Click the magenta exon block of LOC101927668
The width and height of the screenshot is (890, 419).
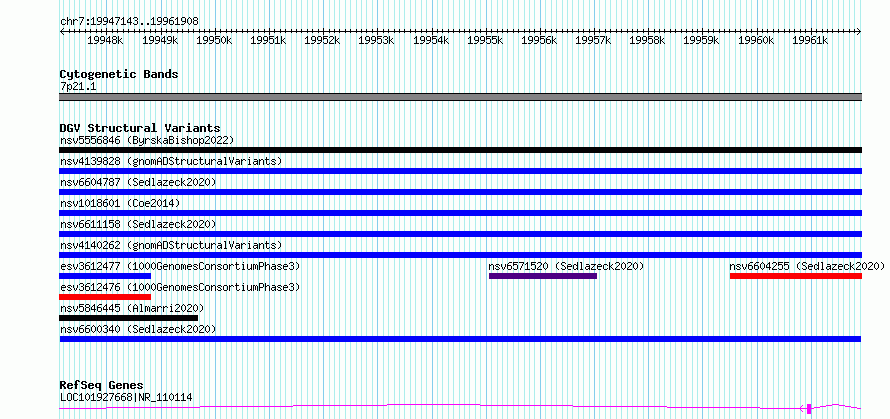(x=809, y=408)
